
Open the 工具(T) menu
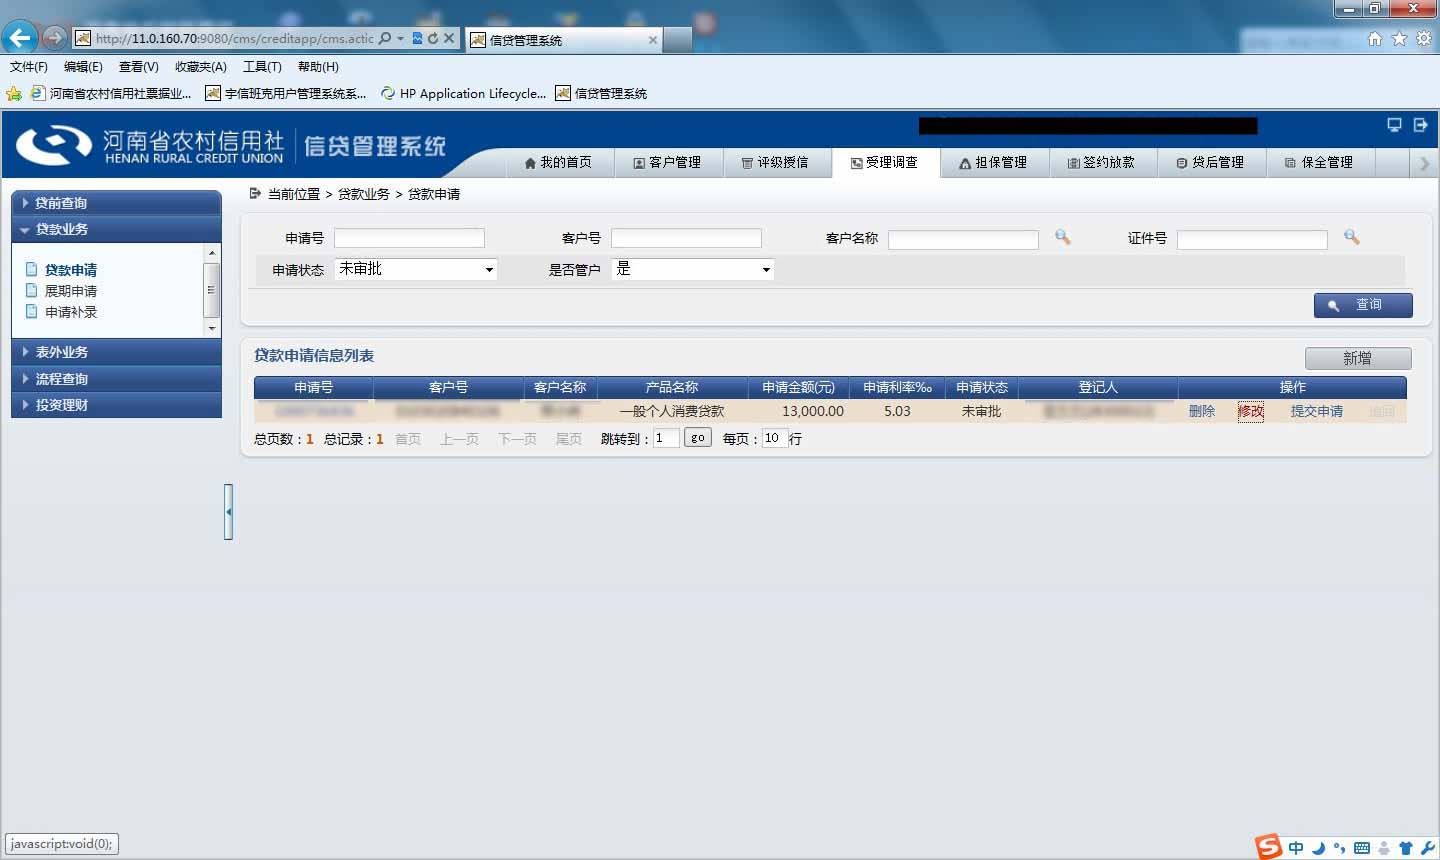click(x=262, y=67)
